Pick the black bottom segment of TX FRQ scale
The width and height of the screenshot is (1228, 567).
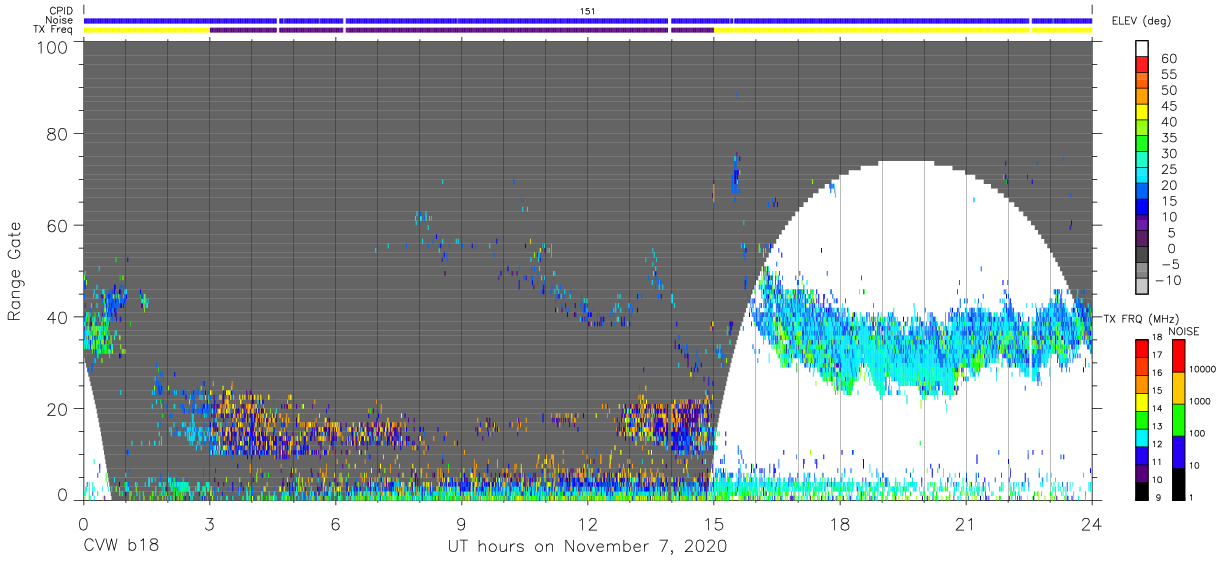(x=1141, y=489)
